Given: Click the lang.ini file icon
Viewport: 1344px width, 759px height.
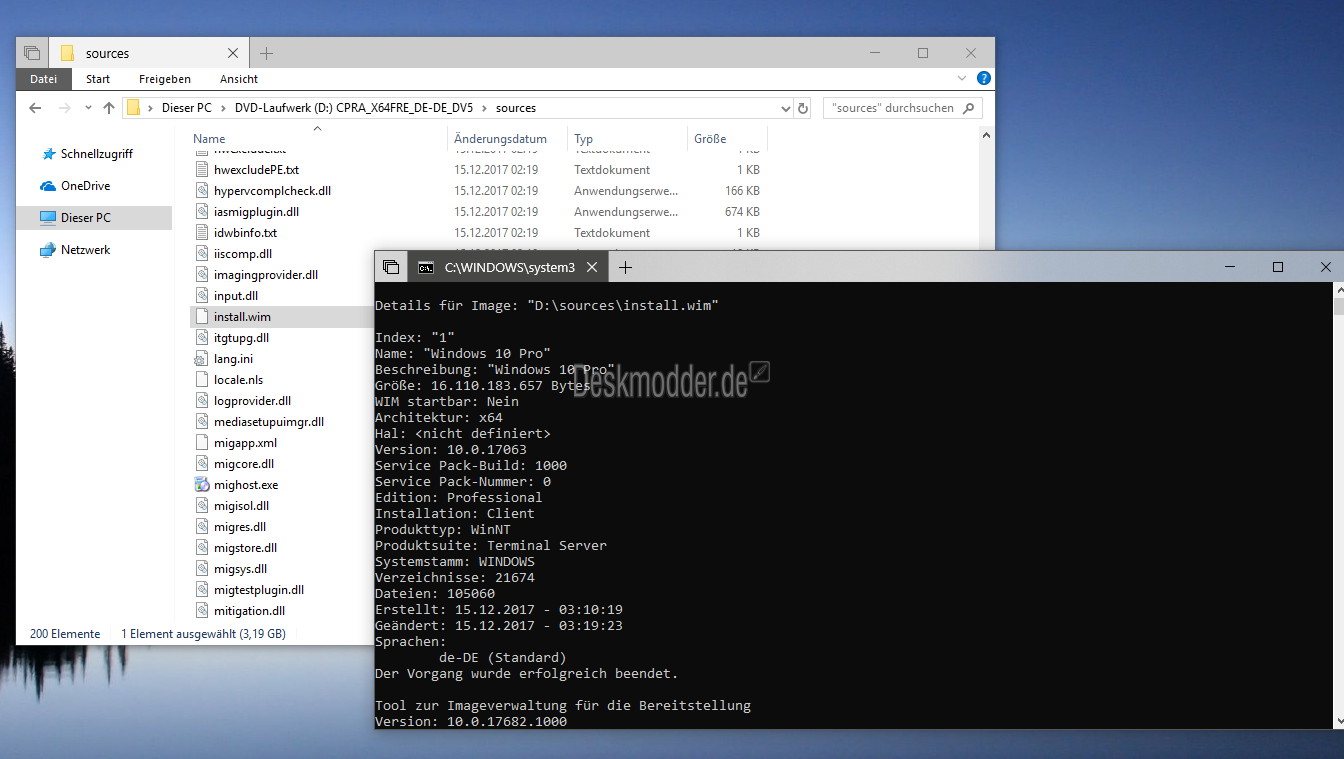Looking at the screenshot, I should [x=202, y=359].
